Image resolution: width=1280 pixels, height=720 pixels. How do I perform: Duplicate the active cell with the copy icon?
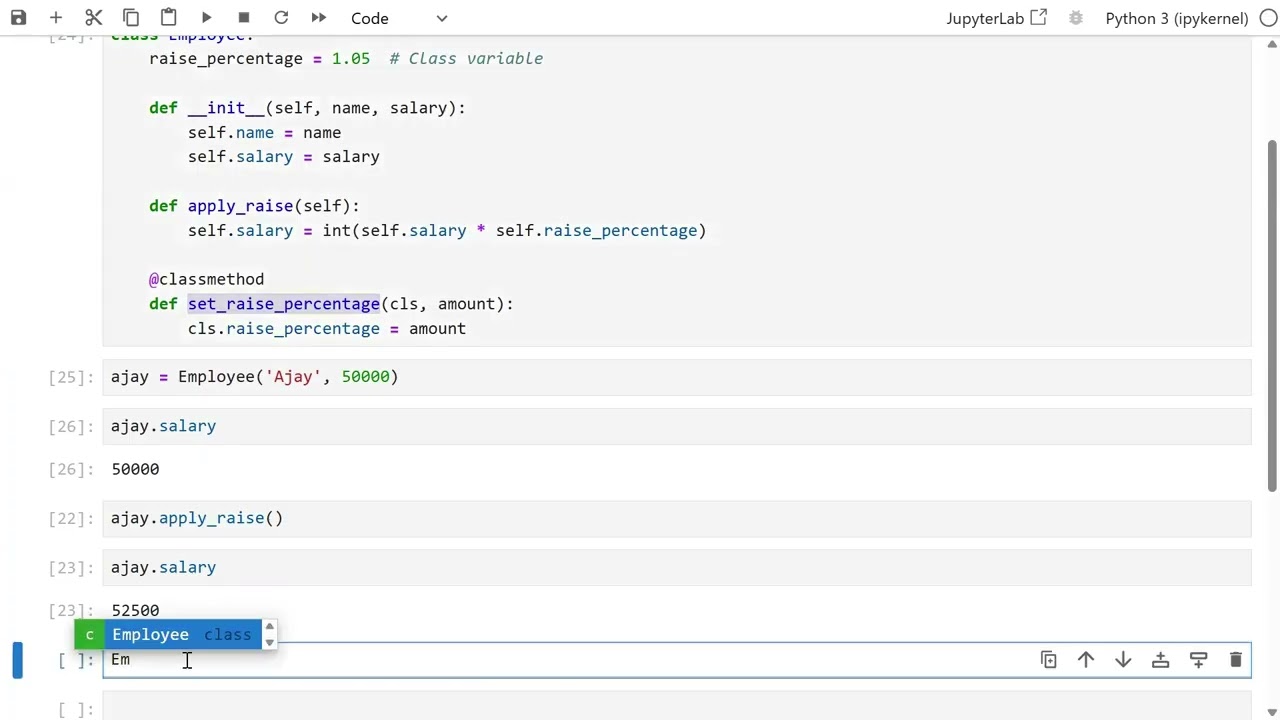(x=1048, y=660)
